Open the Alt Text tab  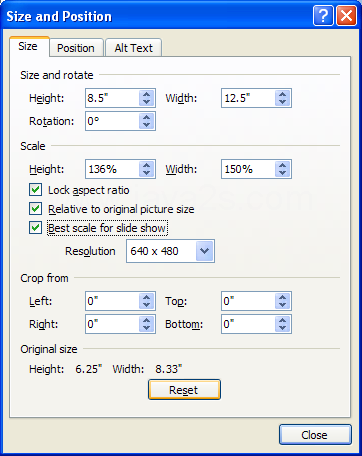coord(133,48)
